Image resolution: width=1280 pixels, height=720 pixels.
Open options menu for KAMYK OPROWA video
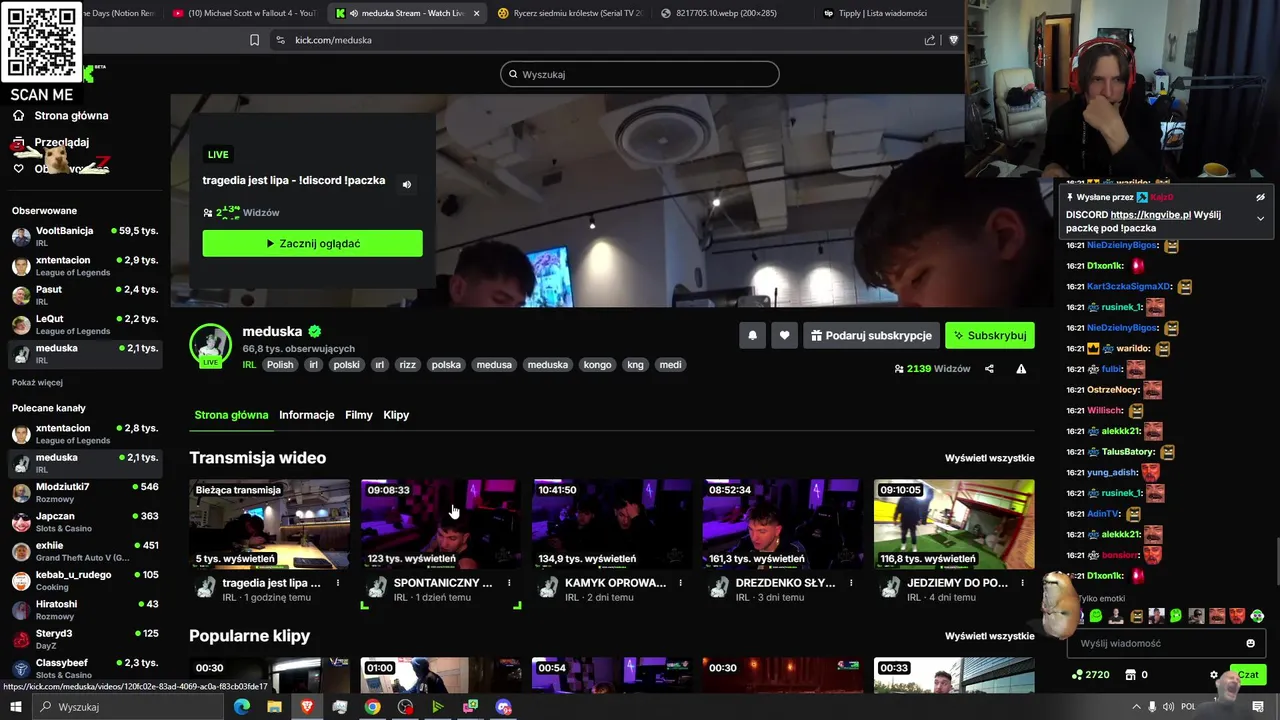(680, 583)
